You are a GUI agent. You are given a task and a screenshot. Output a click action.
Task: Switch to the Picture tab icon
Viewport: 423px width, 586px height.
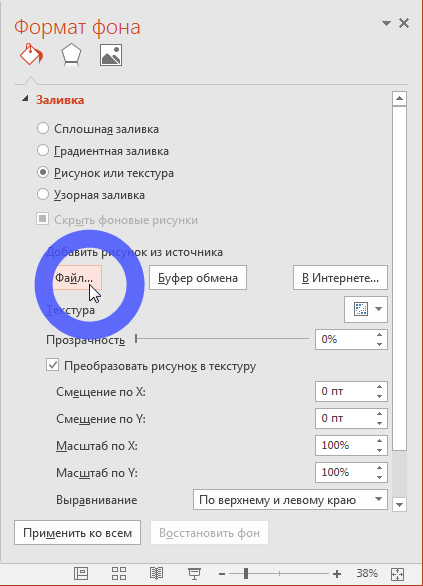coord(111,55)
